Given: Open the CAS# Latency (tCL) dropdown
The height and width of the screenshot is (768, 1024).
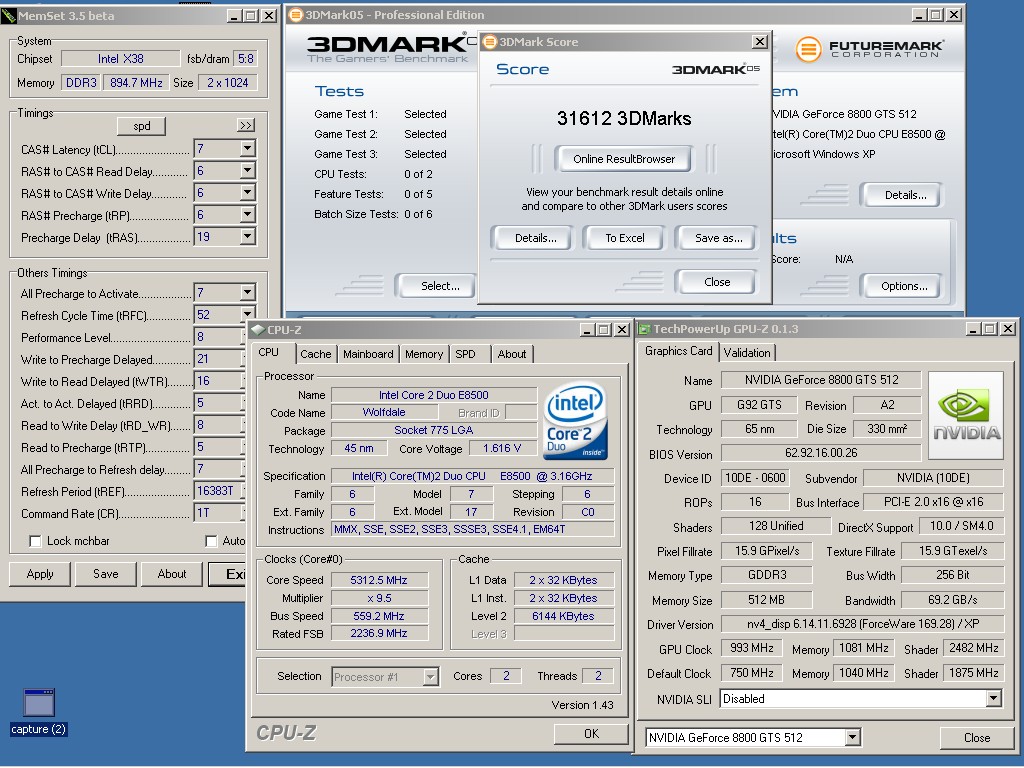Looking at the screenshot, I should click(248, 149).
